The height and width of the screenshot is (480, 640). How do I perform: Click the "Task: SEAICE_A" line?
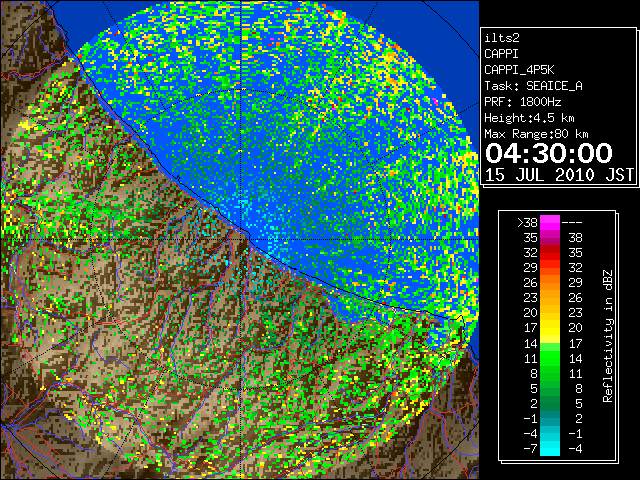coord(533,86)
